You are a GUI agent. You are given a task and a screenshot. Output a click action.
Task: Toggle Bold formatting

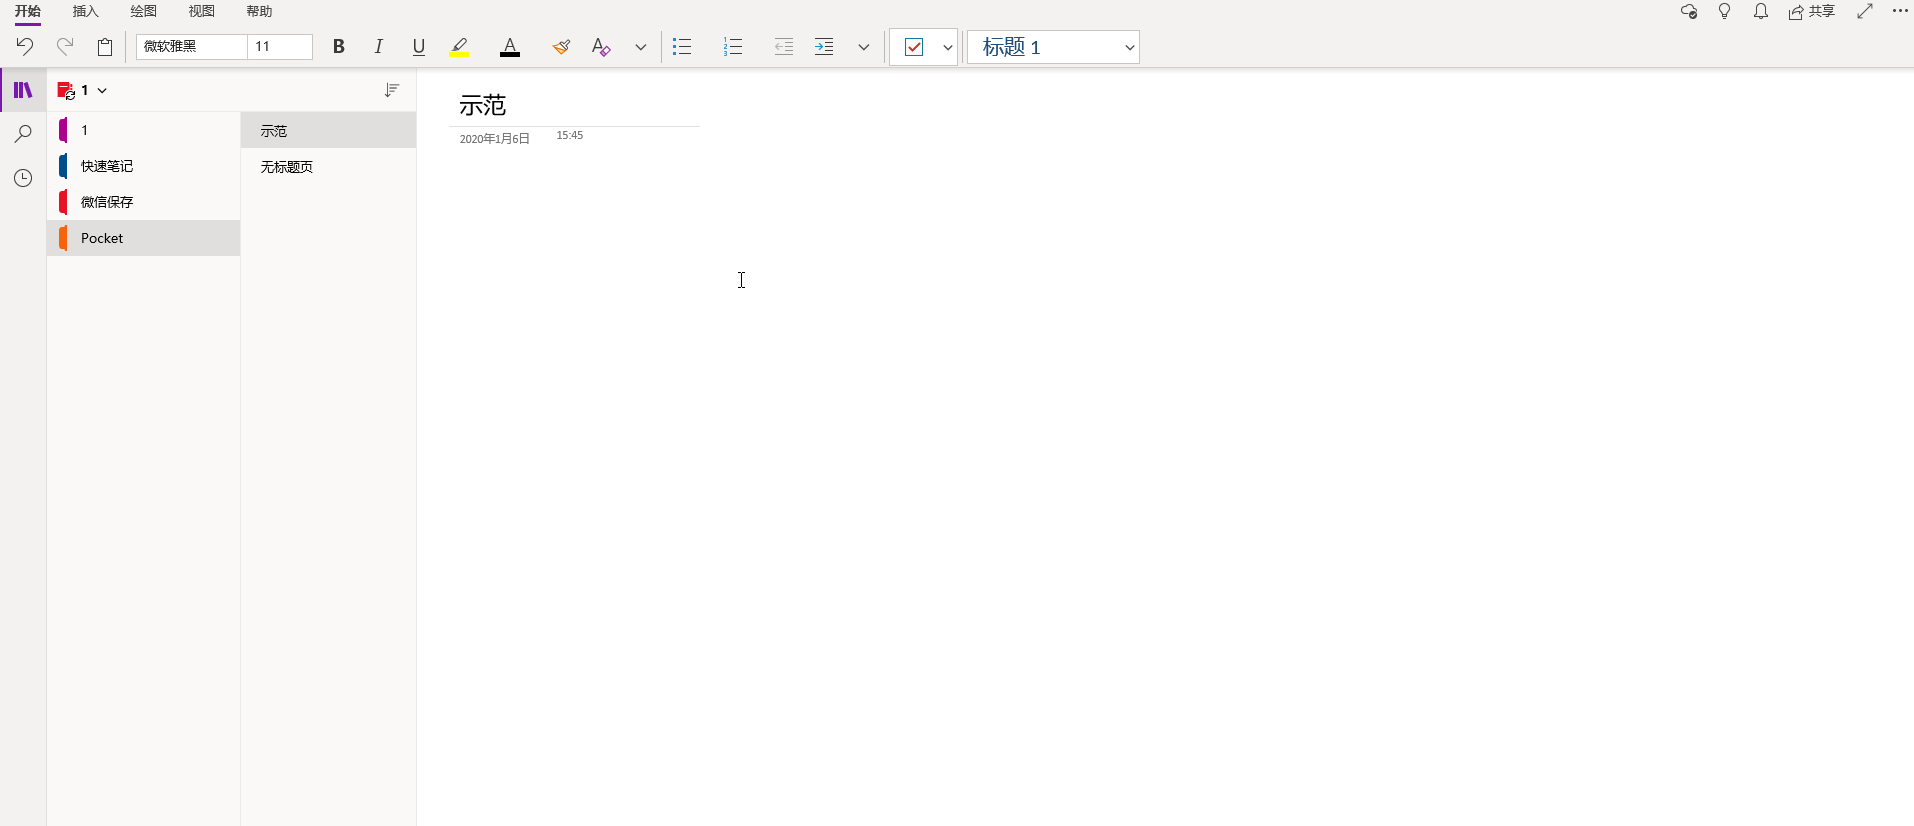339,47
